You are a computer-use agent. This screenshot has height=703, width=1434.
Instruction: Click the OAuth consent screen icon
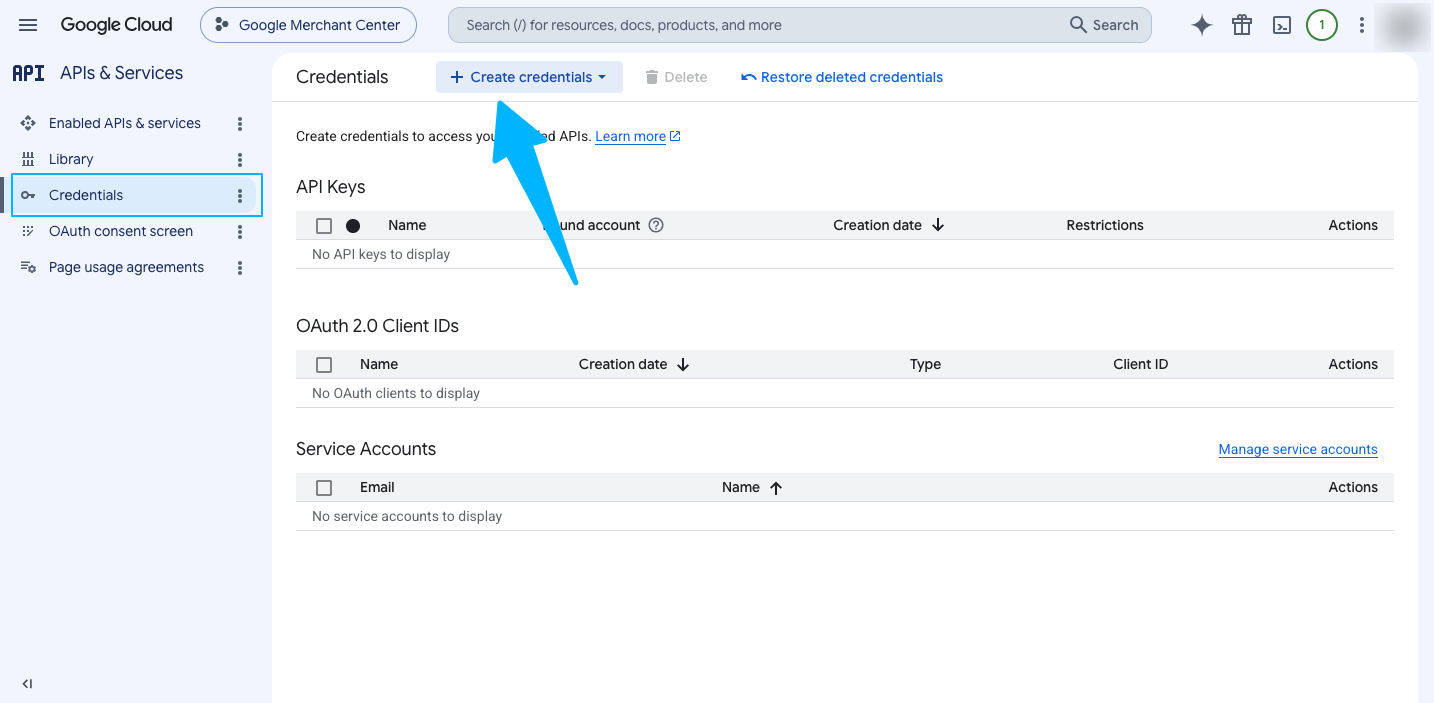pos(28,231)
